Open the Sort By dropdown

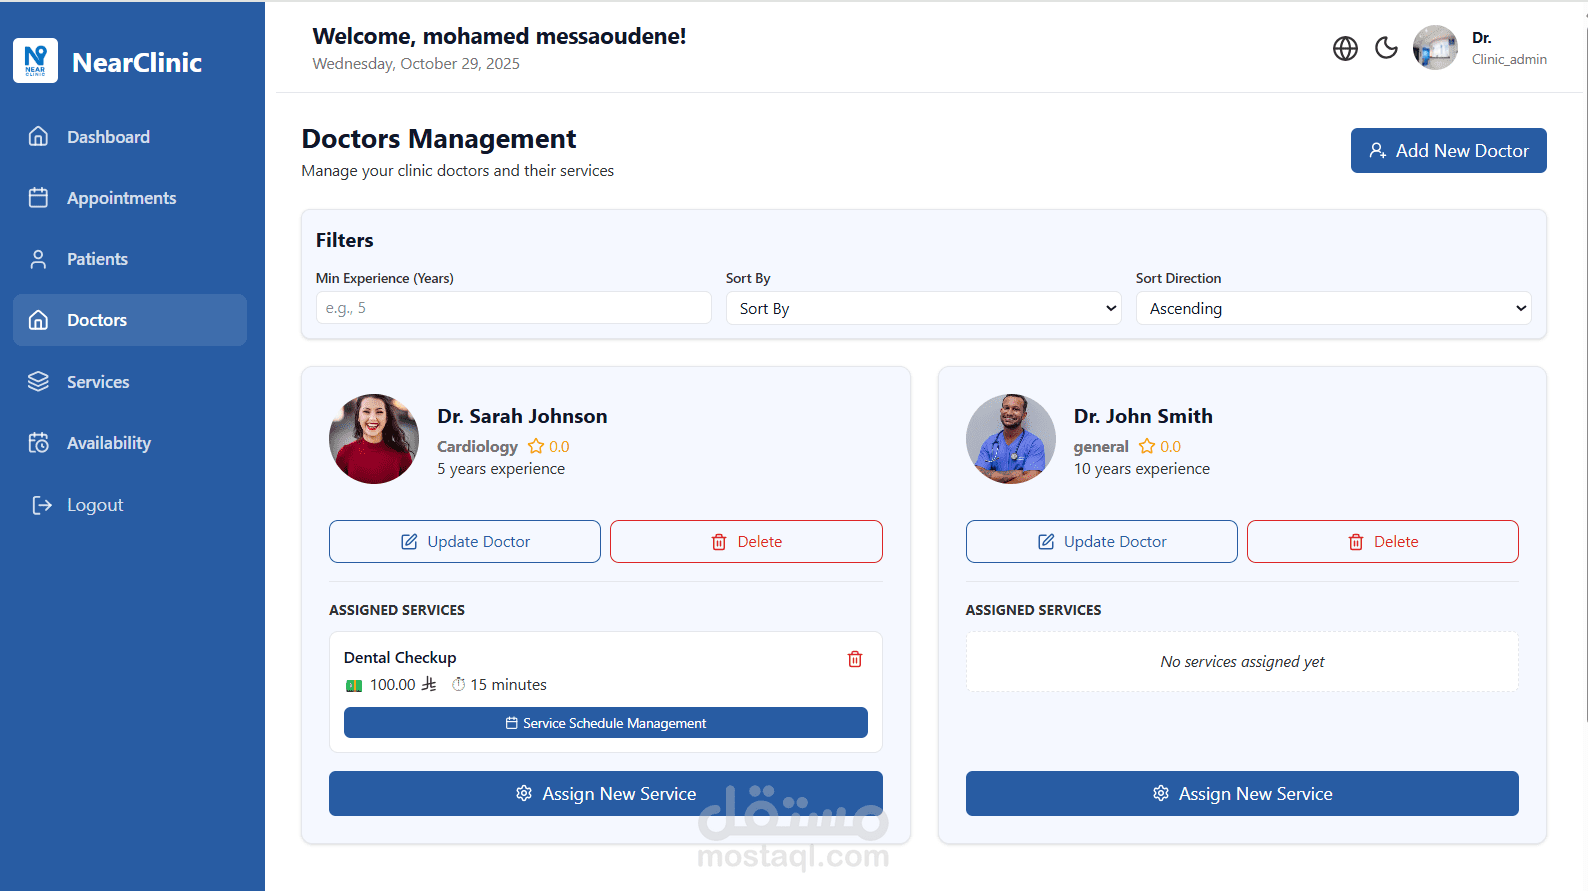click(923, 308)
